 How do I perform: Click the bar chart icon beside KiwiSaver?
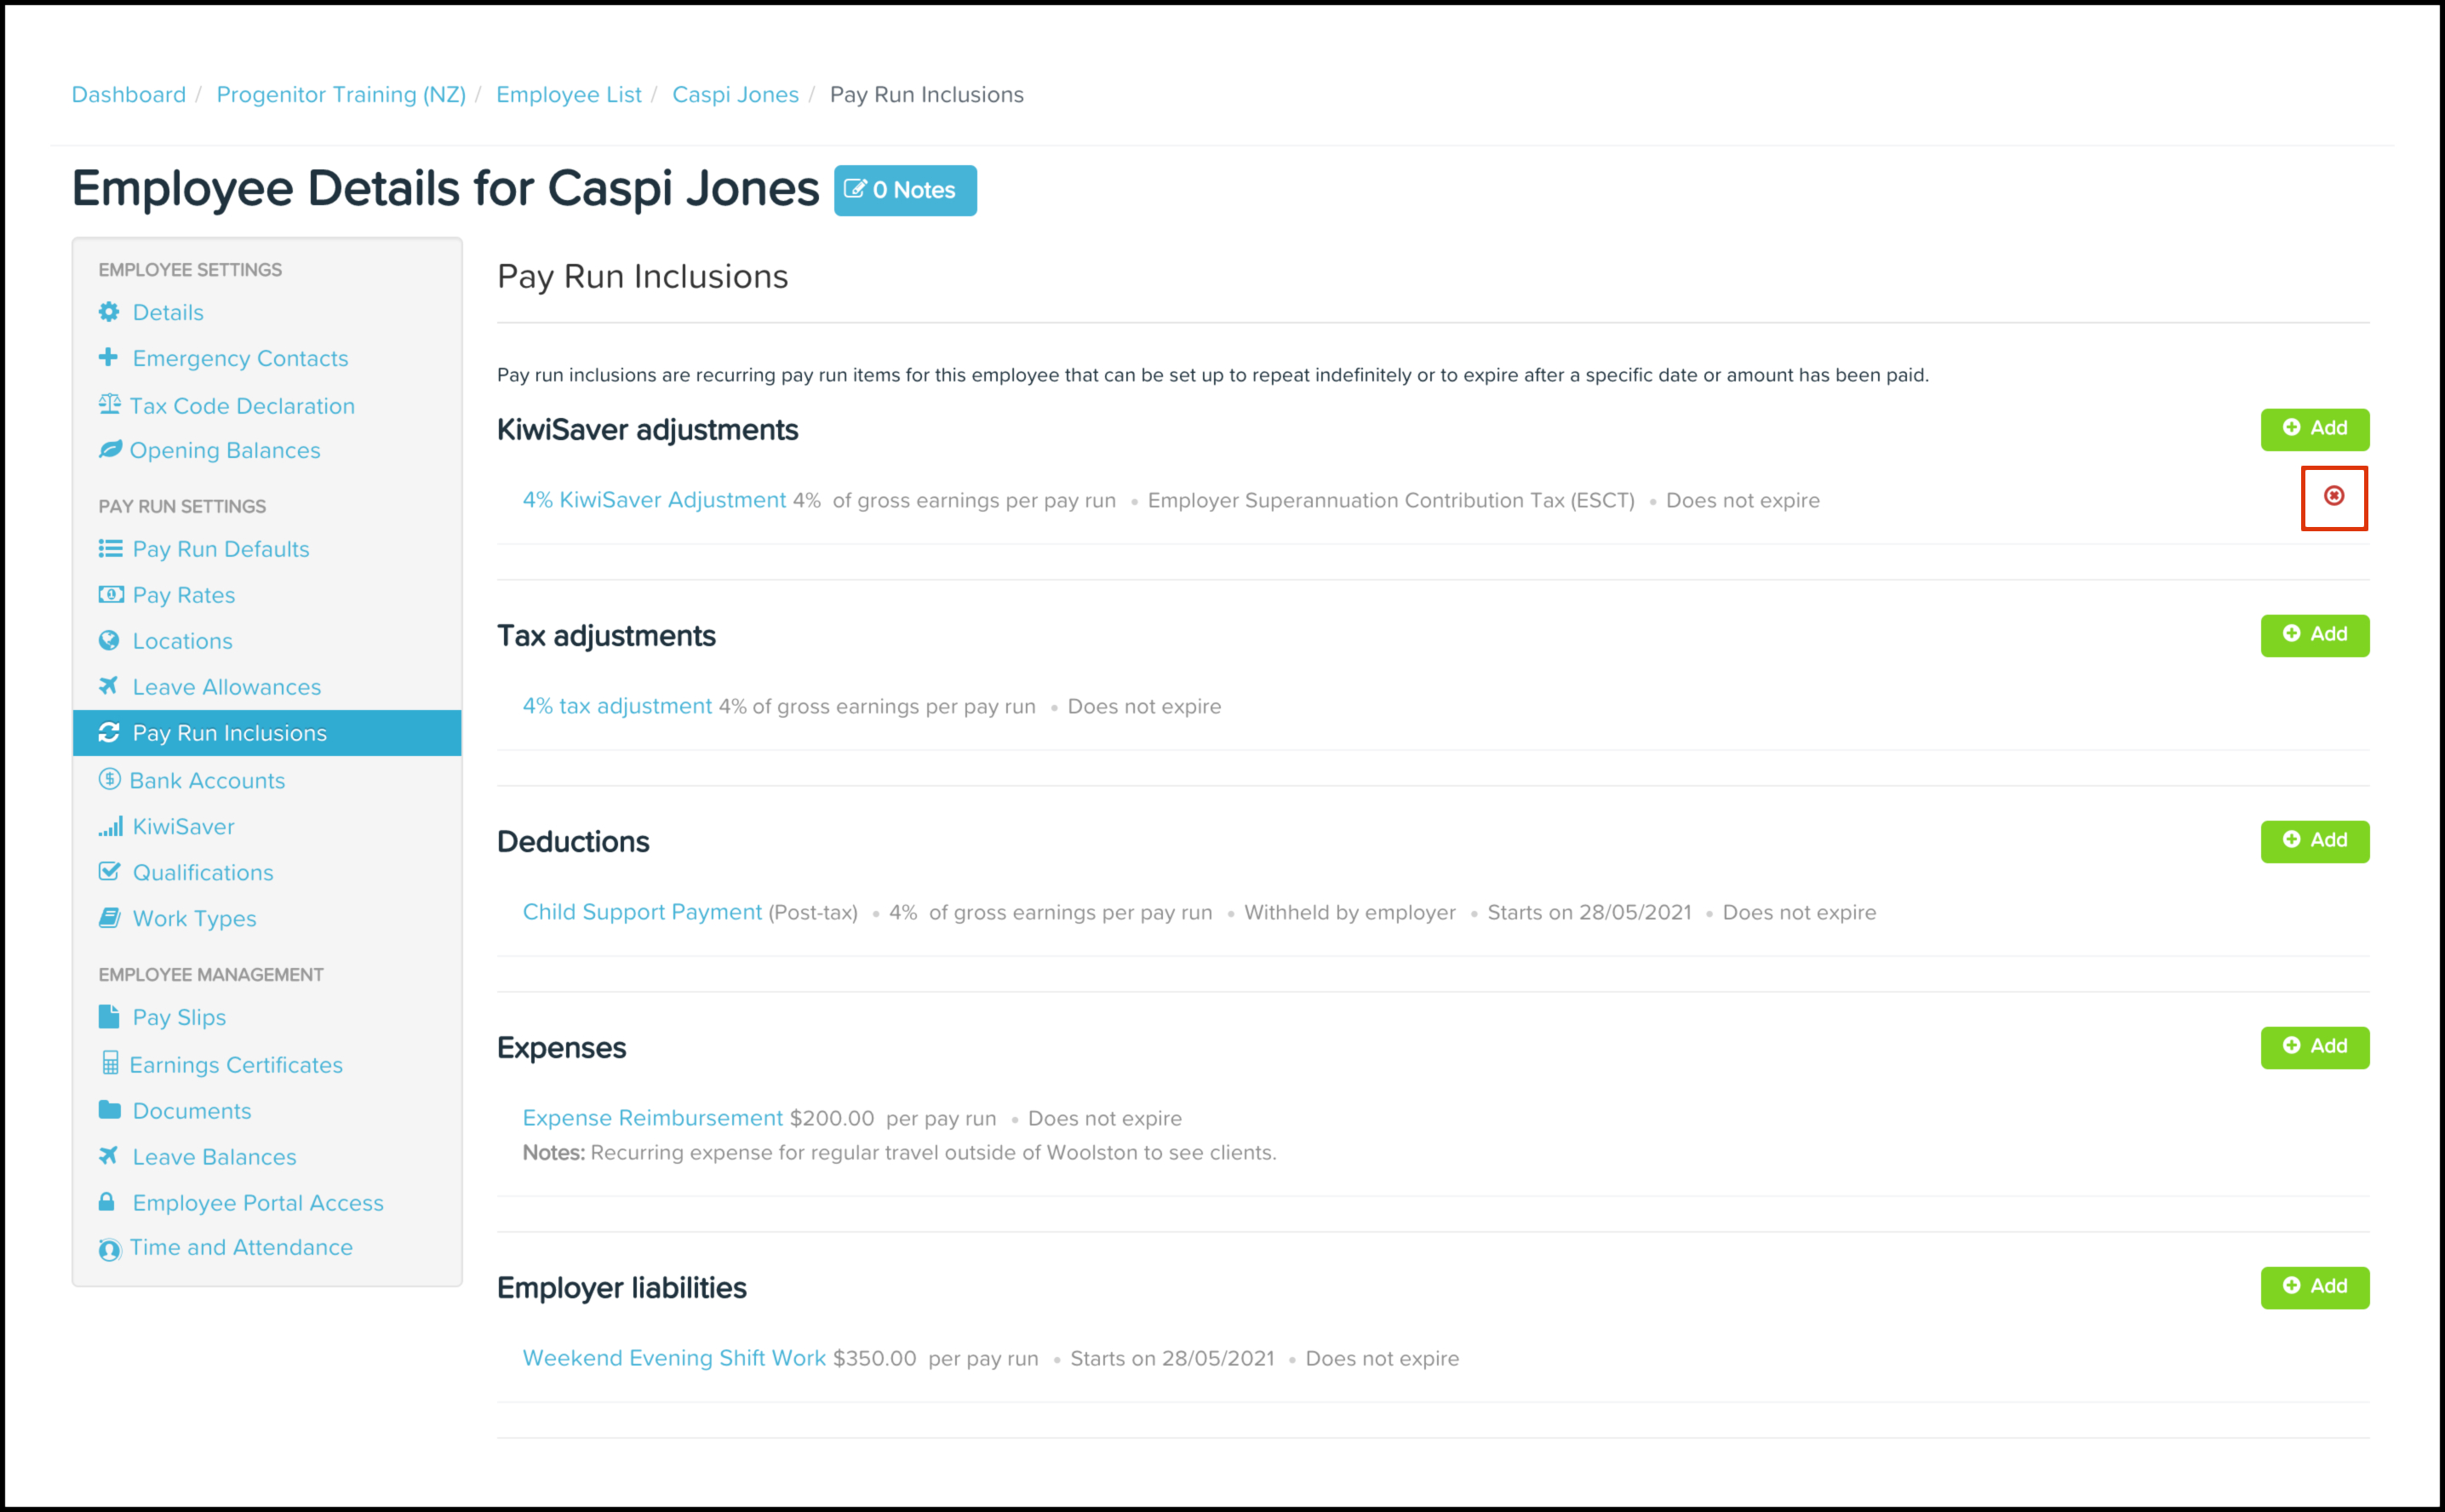(110, 827)
